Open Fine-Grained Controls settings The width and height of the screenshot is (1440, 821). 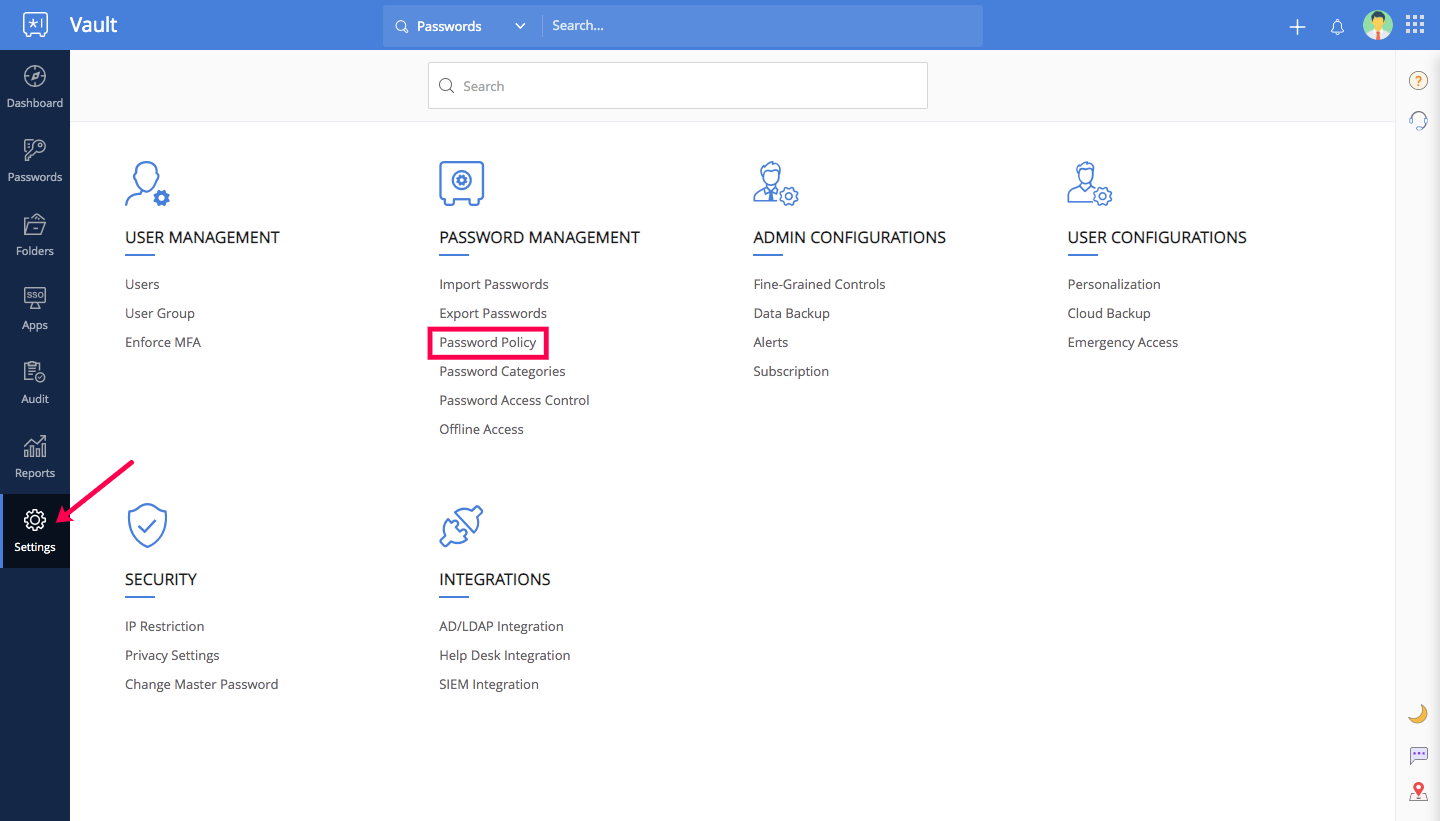819,284
